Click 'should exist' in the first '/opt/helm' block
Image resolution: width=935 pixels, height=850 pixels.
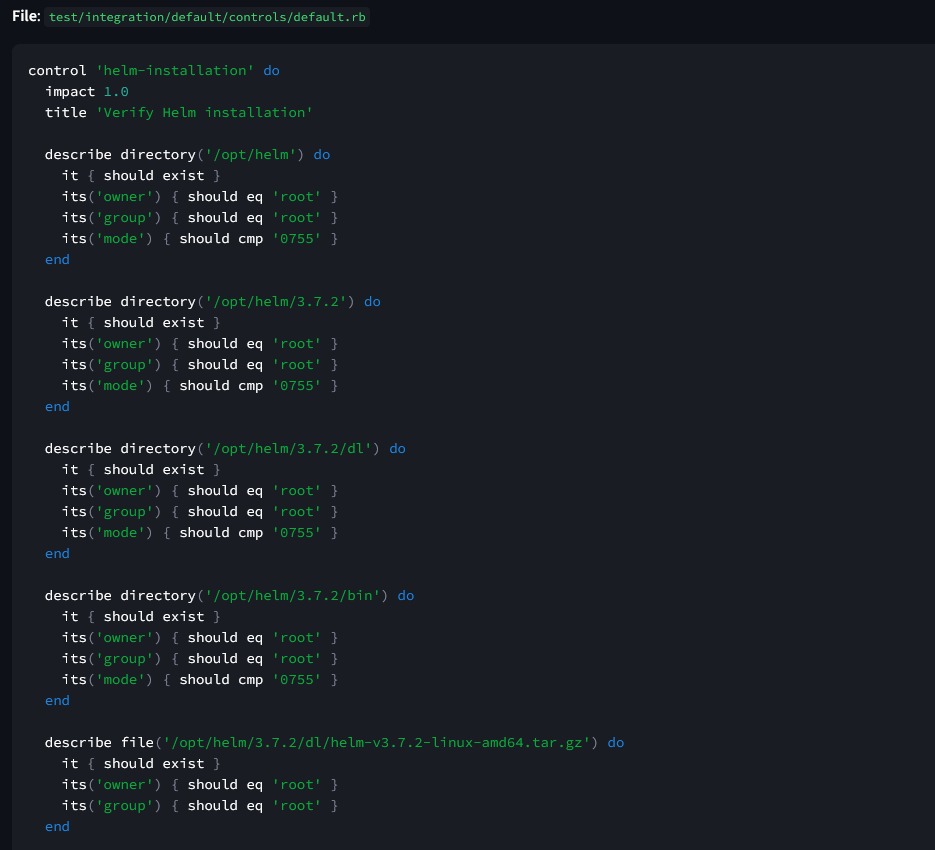click(x=153, y=176)
